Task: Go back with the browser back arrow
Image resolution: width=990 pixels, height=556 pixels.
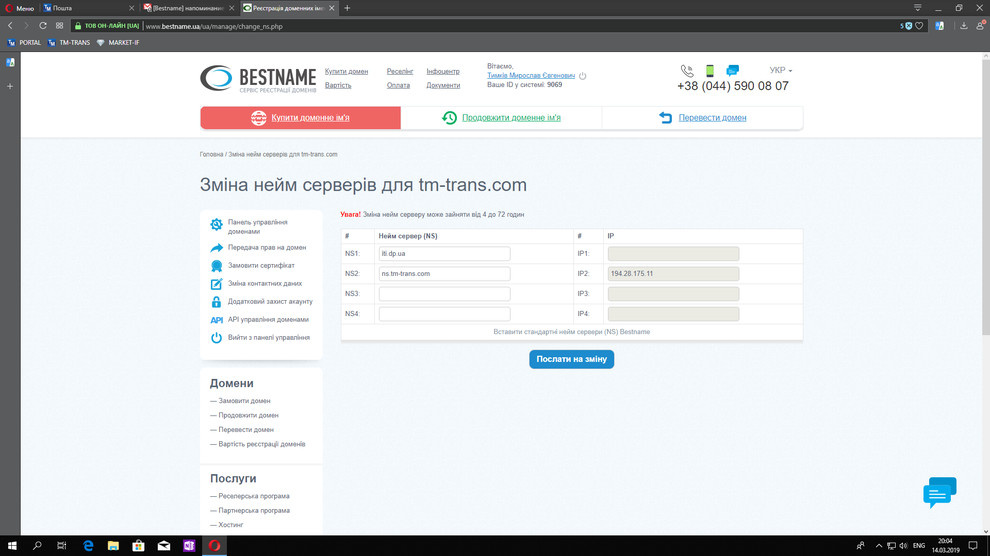Action: 10,26
